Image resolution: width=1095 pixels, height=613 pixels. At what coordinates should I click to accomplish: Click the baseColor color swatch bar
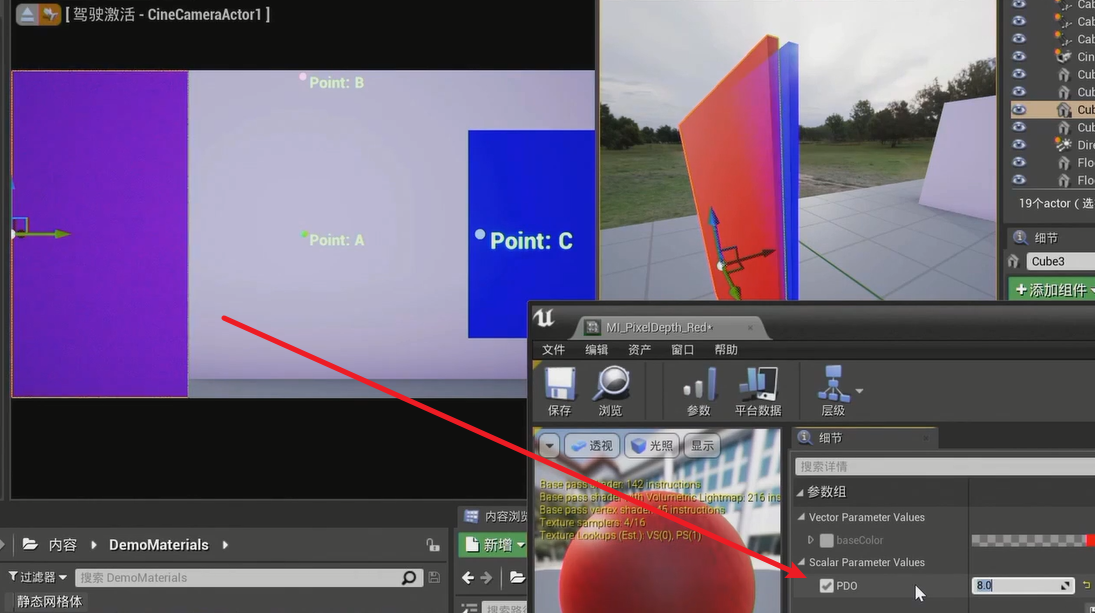coord(1033,540)
